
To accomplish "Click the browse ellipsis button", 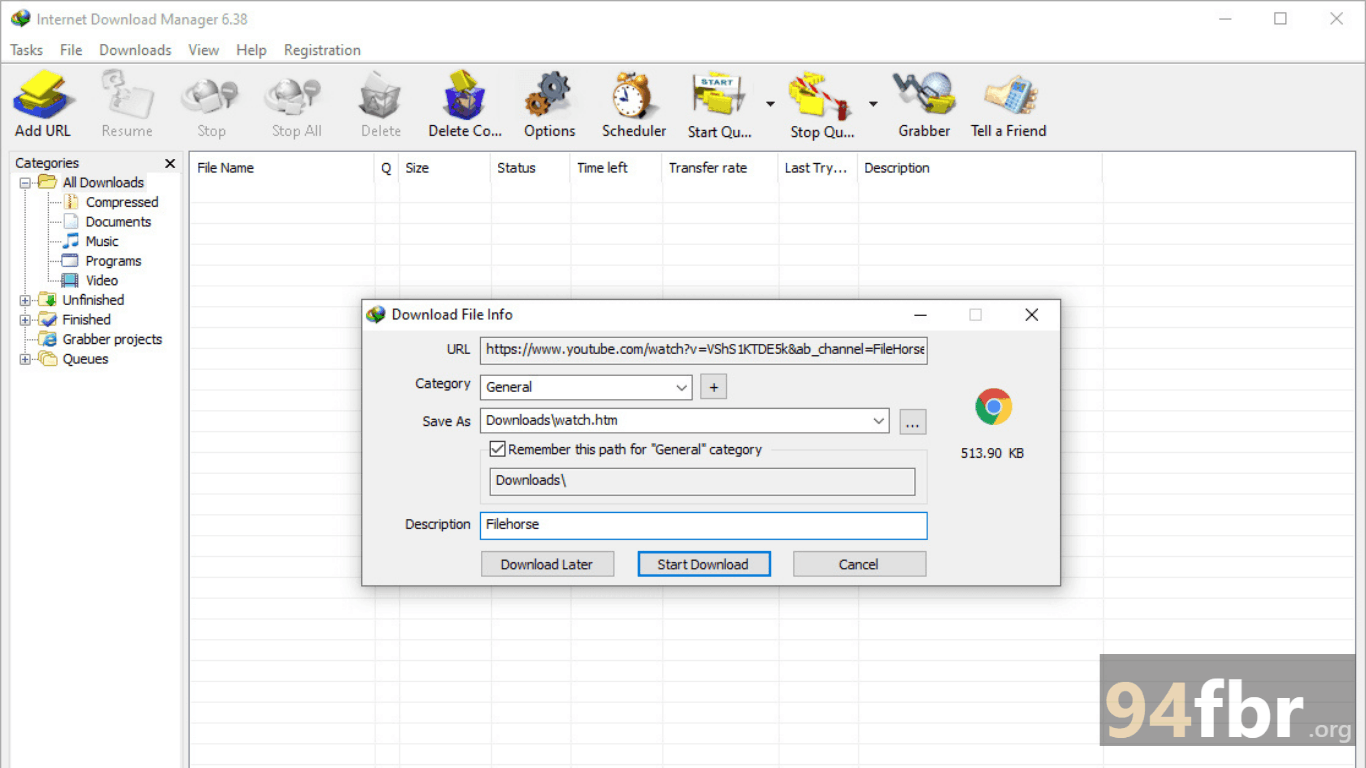I will [x=912, y=422].
